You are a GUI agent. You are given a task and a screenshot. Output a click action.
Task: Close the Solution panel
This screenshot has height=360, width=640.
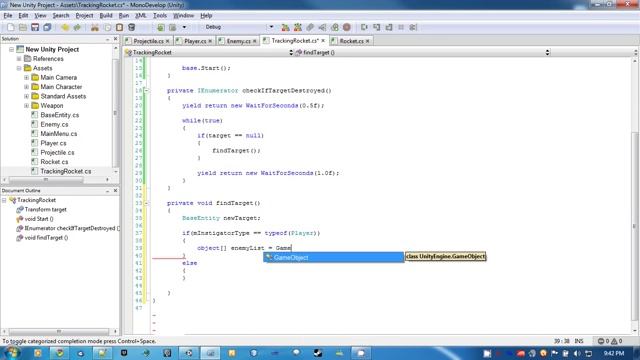[115, 39]
